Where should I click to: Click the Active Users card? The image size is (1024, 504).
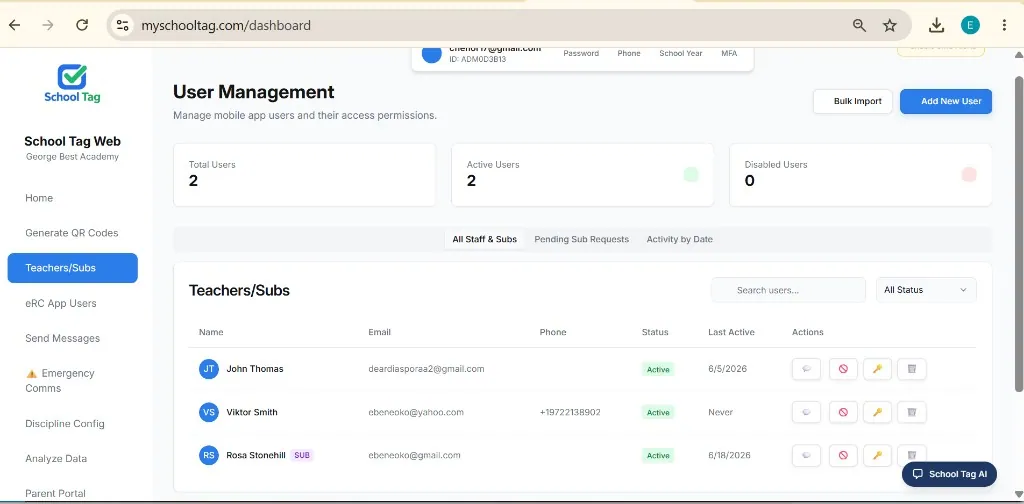pos(583,175)
